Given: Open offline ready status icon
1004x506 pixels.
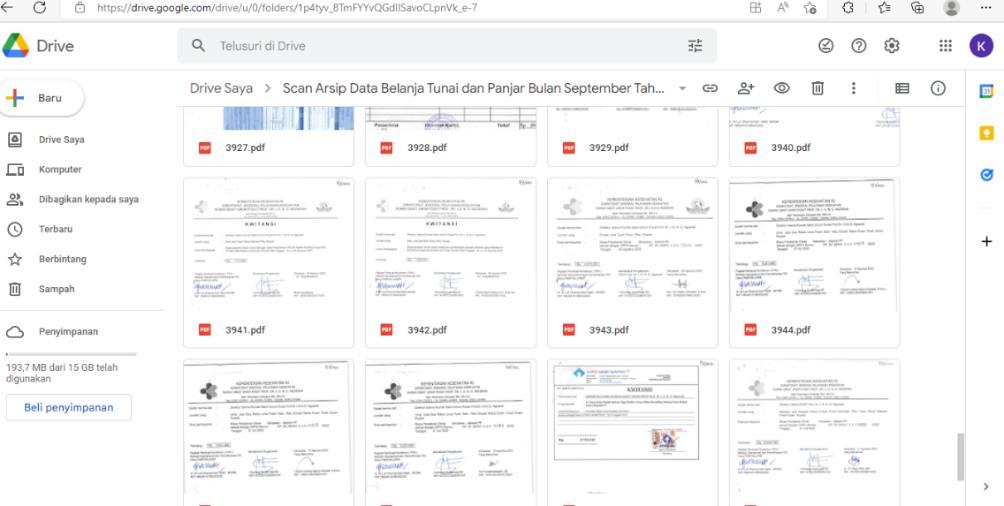Looking at the screenshot, I should point(826,45).
